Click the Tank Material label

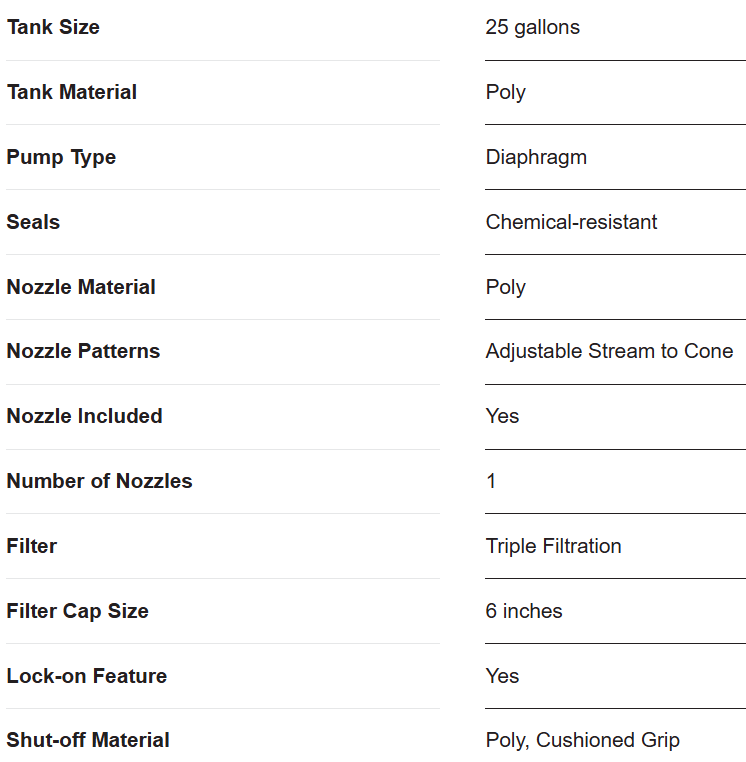coord(72,92)
